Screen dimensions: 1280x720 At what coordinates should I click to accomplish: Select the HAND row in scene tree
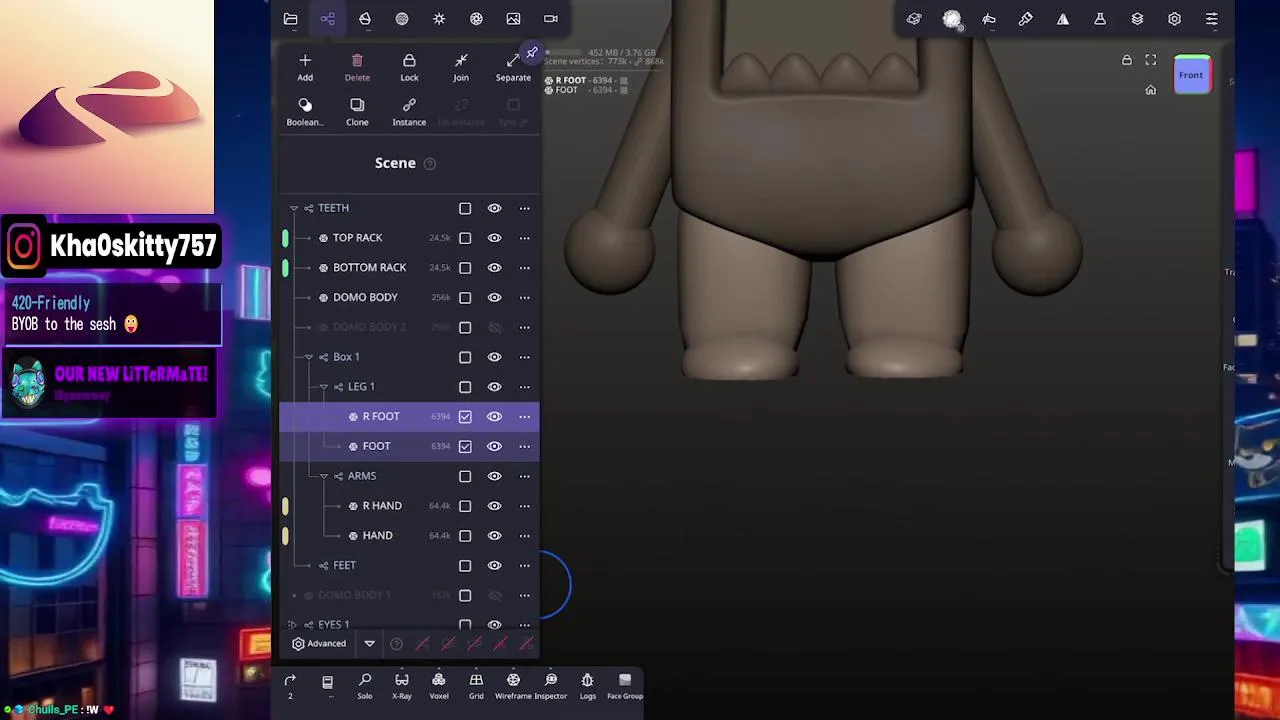pyautogui.click(x=409, y=536)
